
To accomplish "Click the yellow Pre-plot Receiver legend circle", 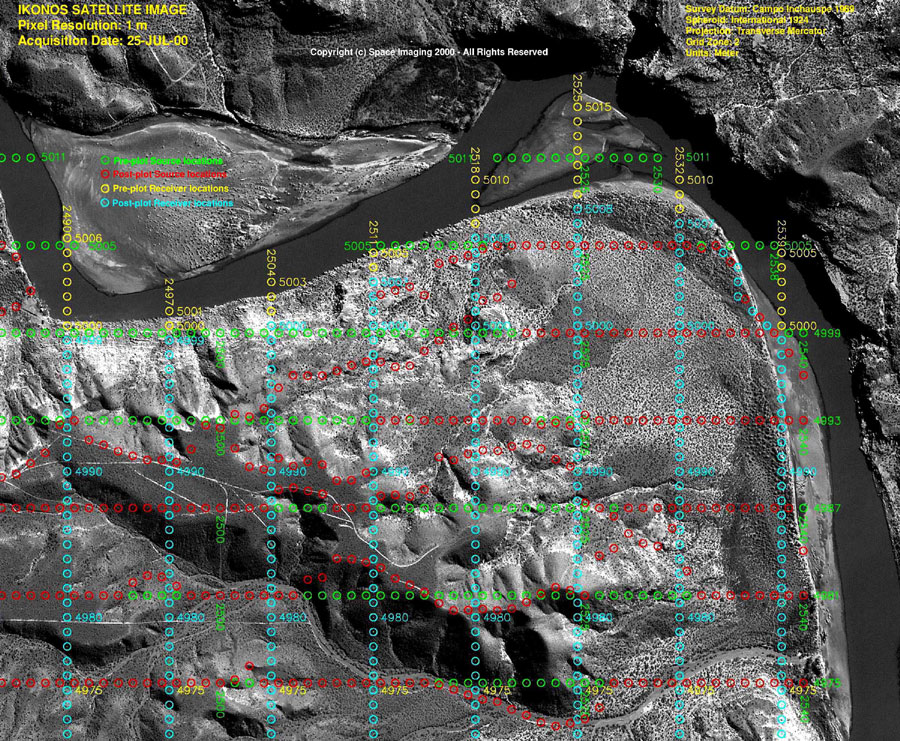I will (106, 188).
